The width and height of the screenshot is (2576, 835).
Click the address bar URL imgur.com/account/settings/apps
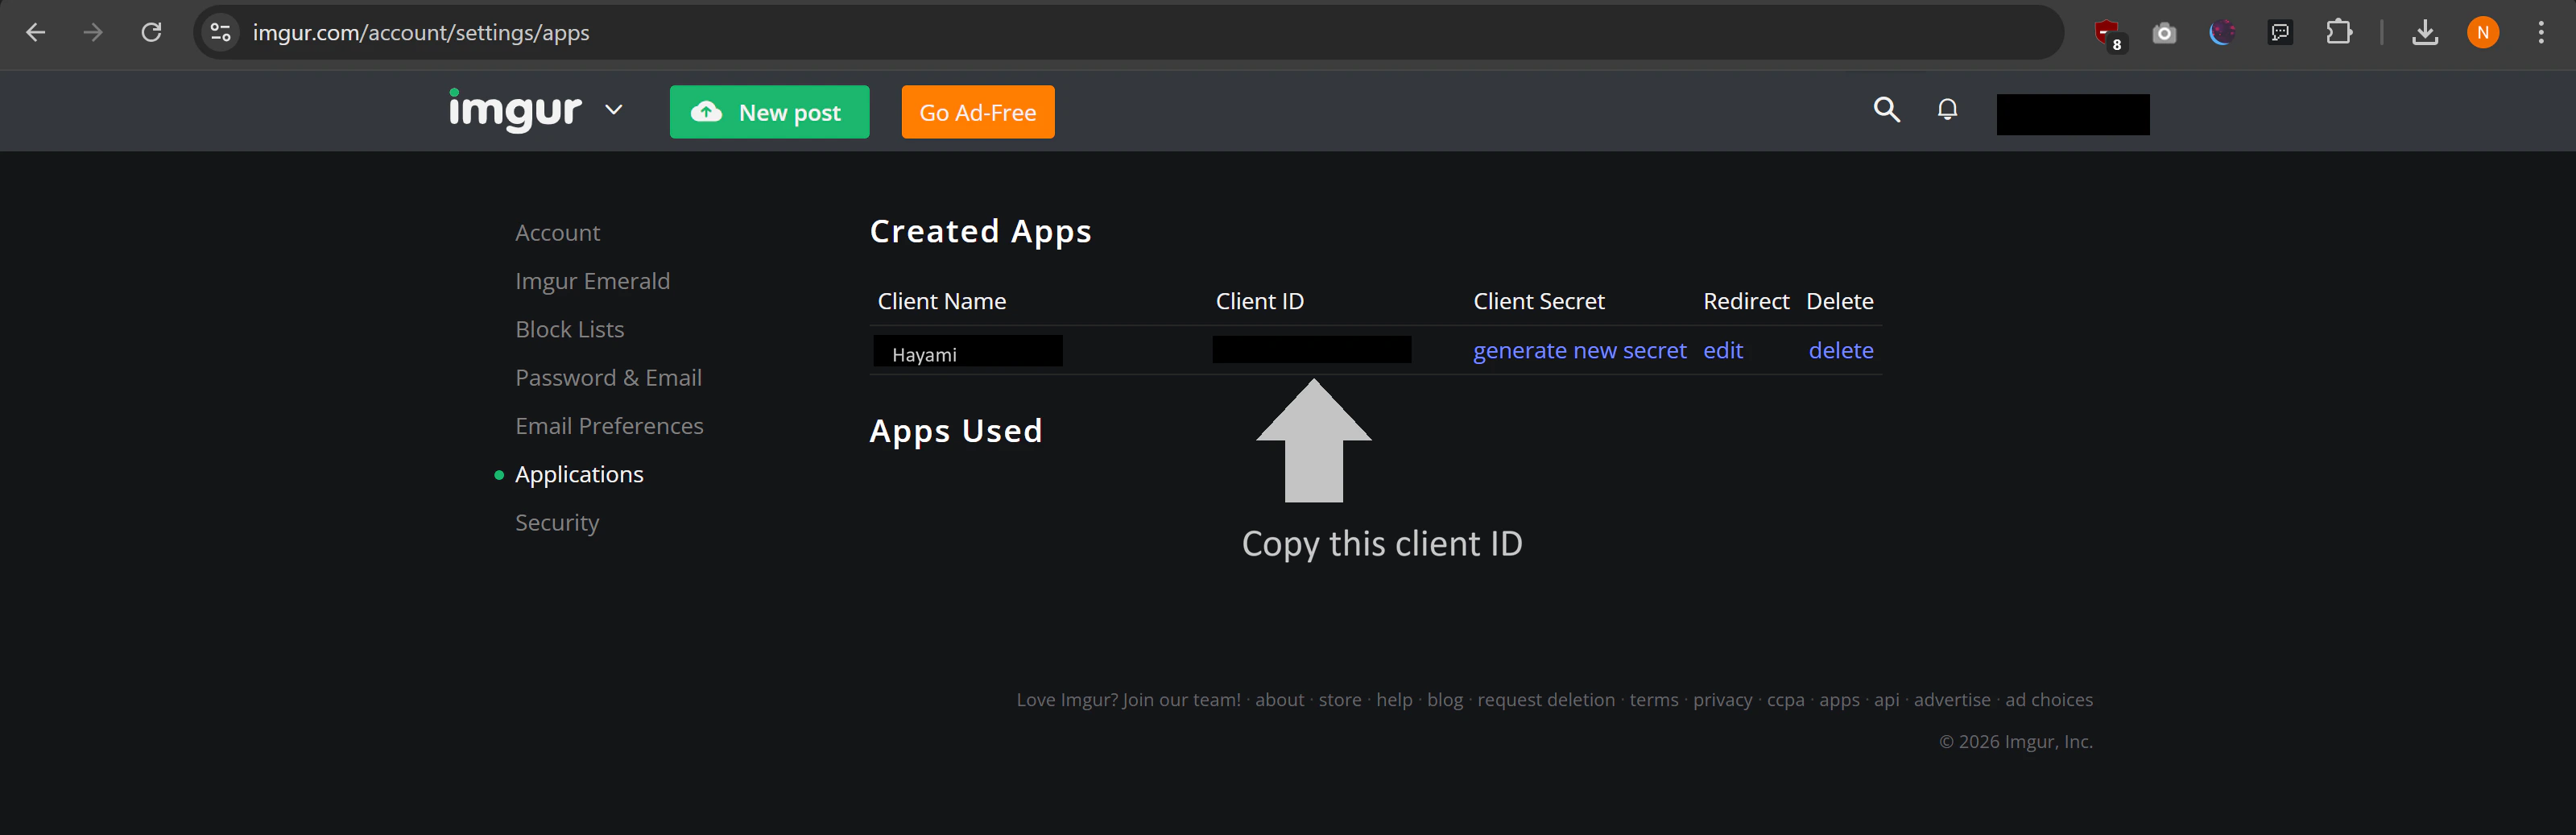(421, 33)
